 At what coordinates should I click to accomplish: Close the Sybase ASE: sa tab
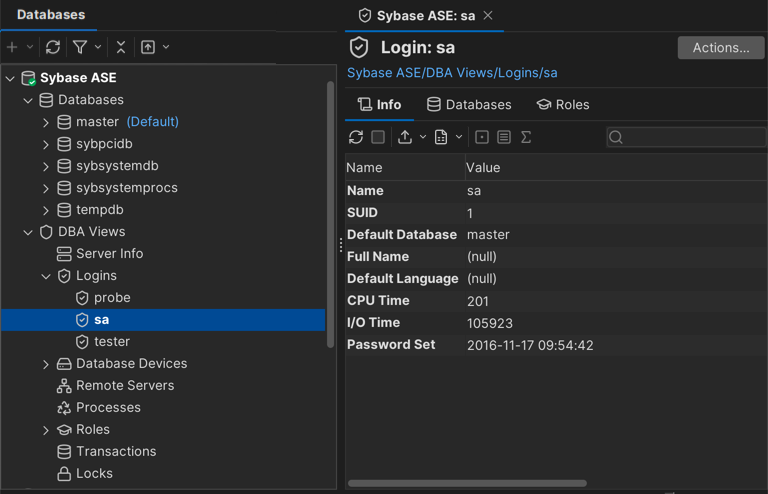(x=488, y=16)
